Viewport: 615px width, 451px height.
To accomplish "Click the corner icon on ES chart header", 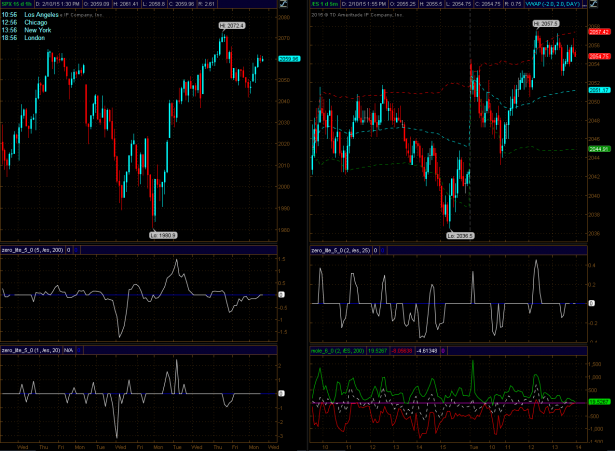I will pos(607,6).
